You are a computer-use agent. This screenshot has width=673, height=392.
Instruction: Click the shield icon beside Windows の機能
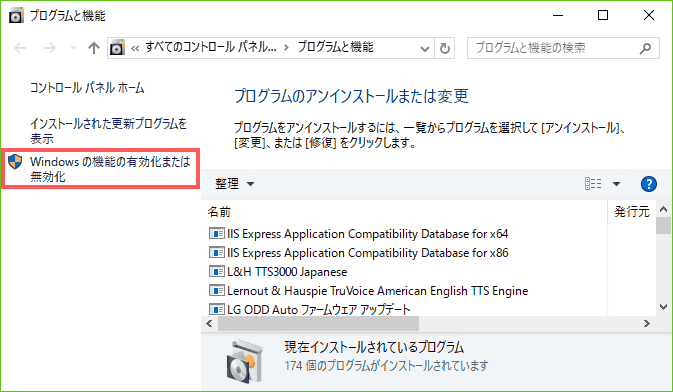click(15, 161)
